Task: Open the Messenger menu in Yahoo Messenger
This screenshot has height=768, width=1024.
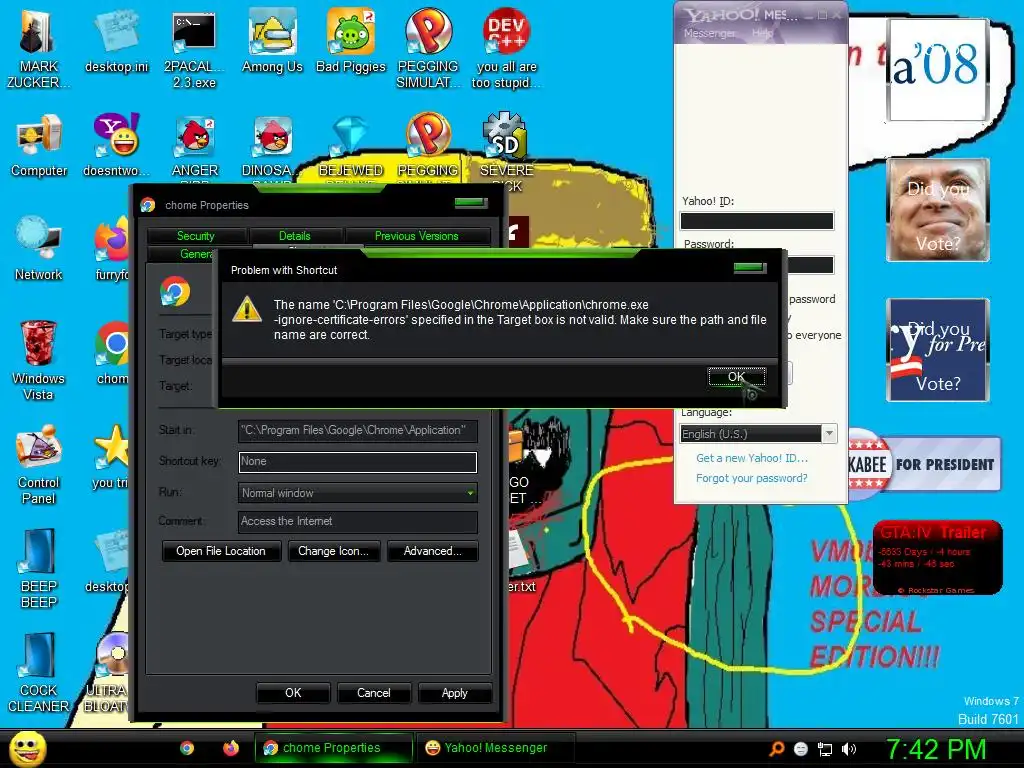Action: 709,33
